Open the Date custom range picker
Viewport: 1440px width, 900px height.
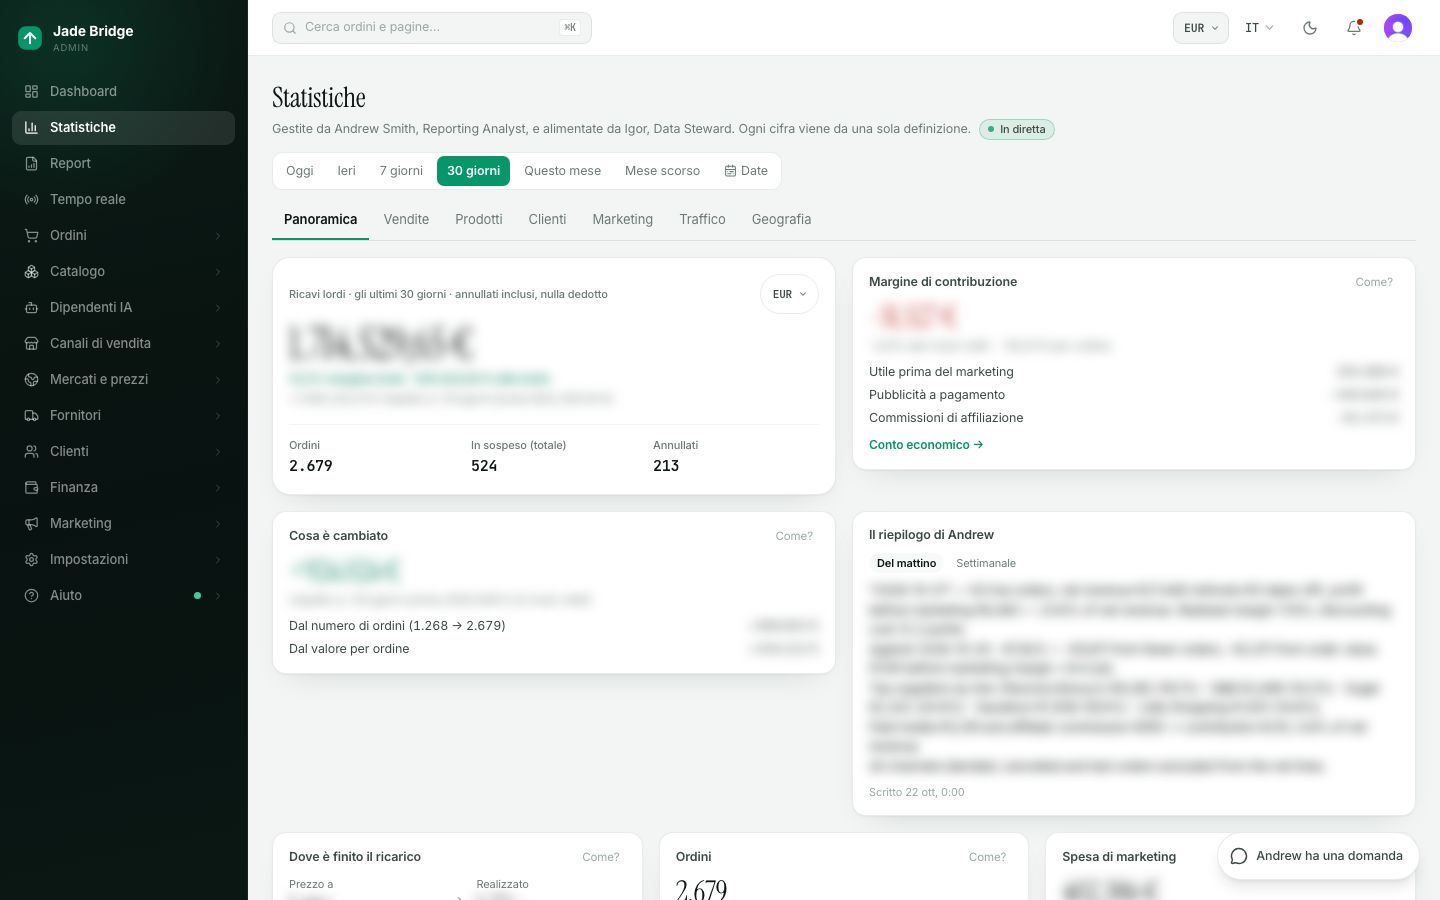(x=746, y=171)
